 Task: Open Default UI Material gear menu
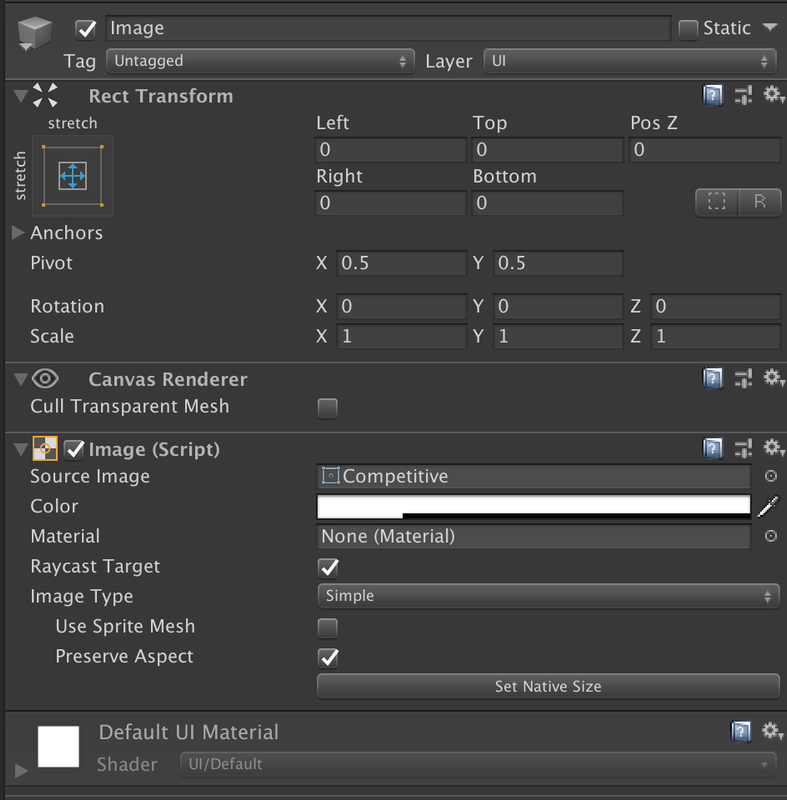point(773,731)
